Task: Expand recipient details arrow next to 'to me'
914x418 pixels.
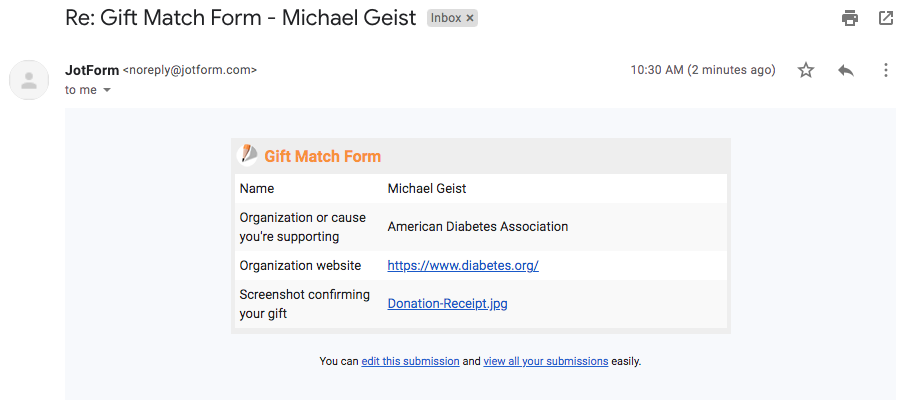Action: pos(107,90)
